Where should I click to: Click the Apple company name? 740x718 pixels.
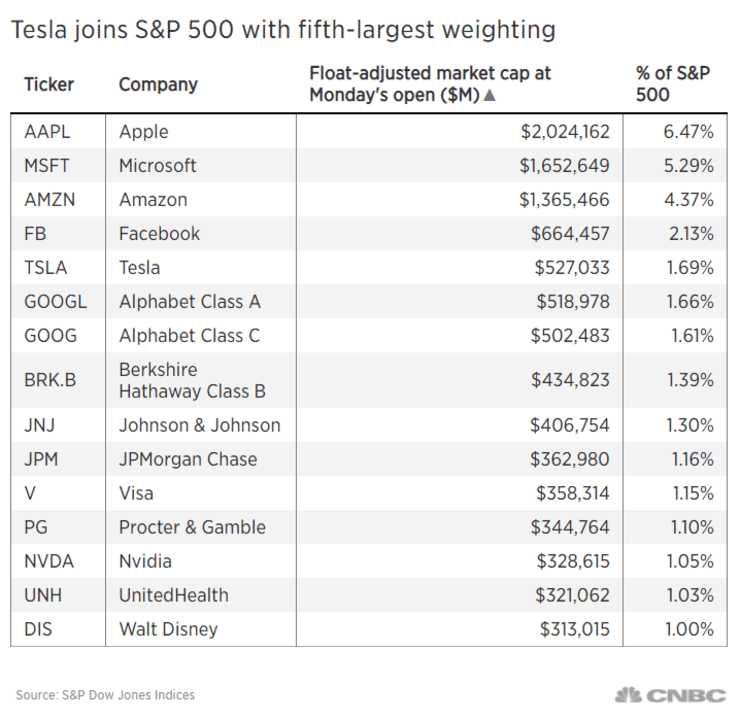[144, 132]
